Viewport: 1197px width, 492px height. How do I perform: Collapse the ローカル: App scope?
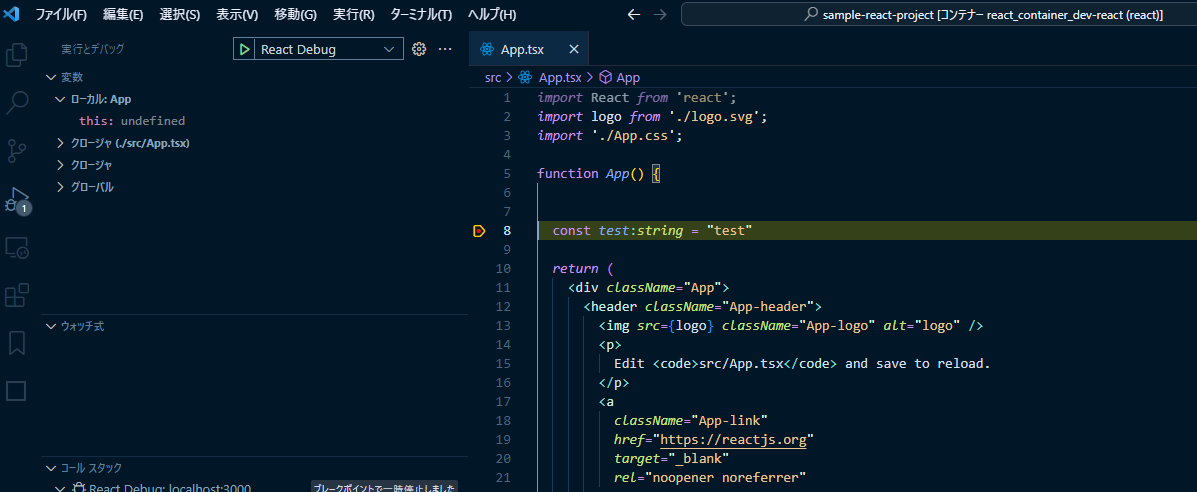point(60,99)
